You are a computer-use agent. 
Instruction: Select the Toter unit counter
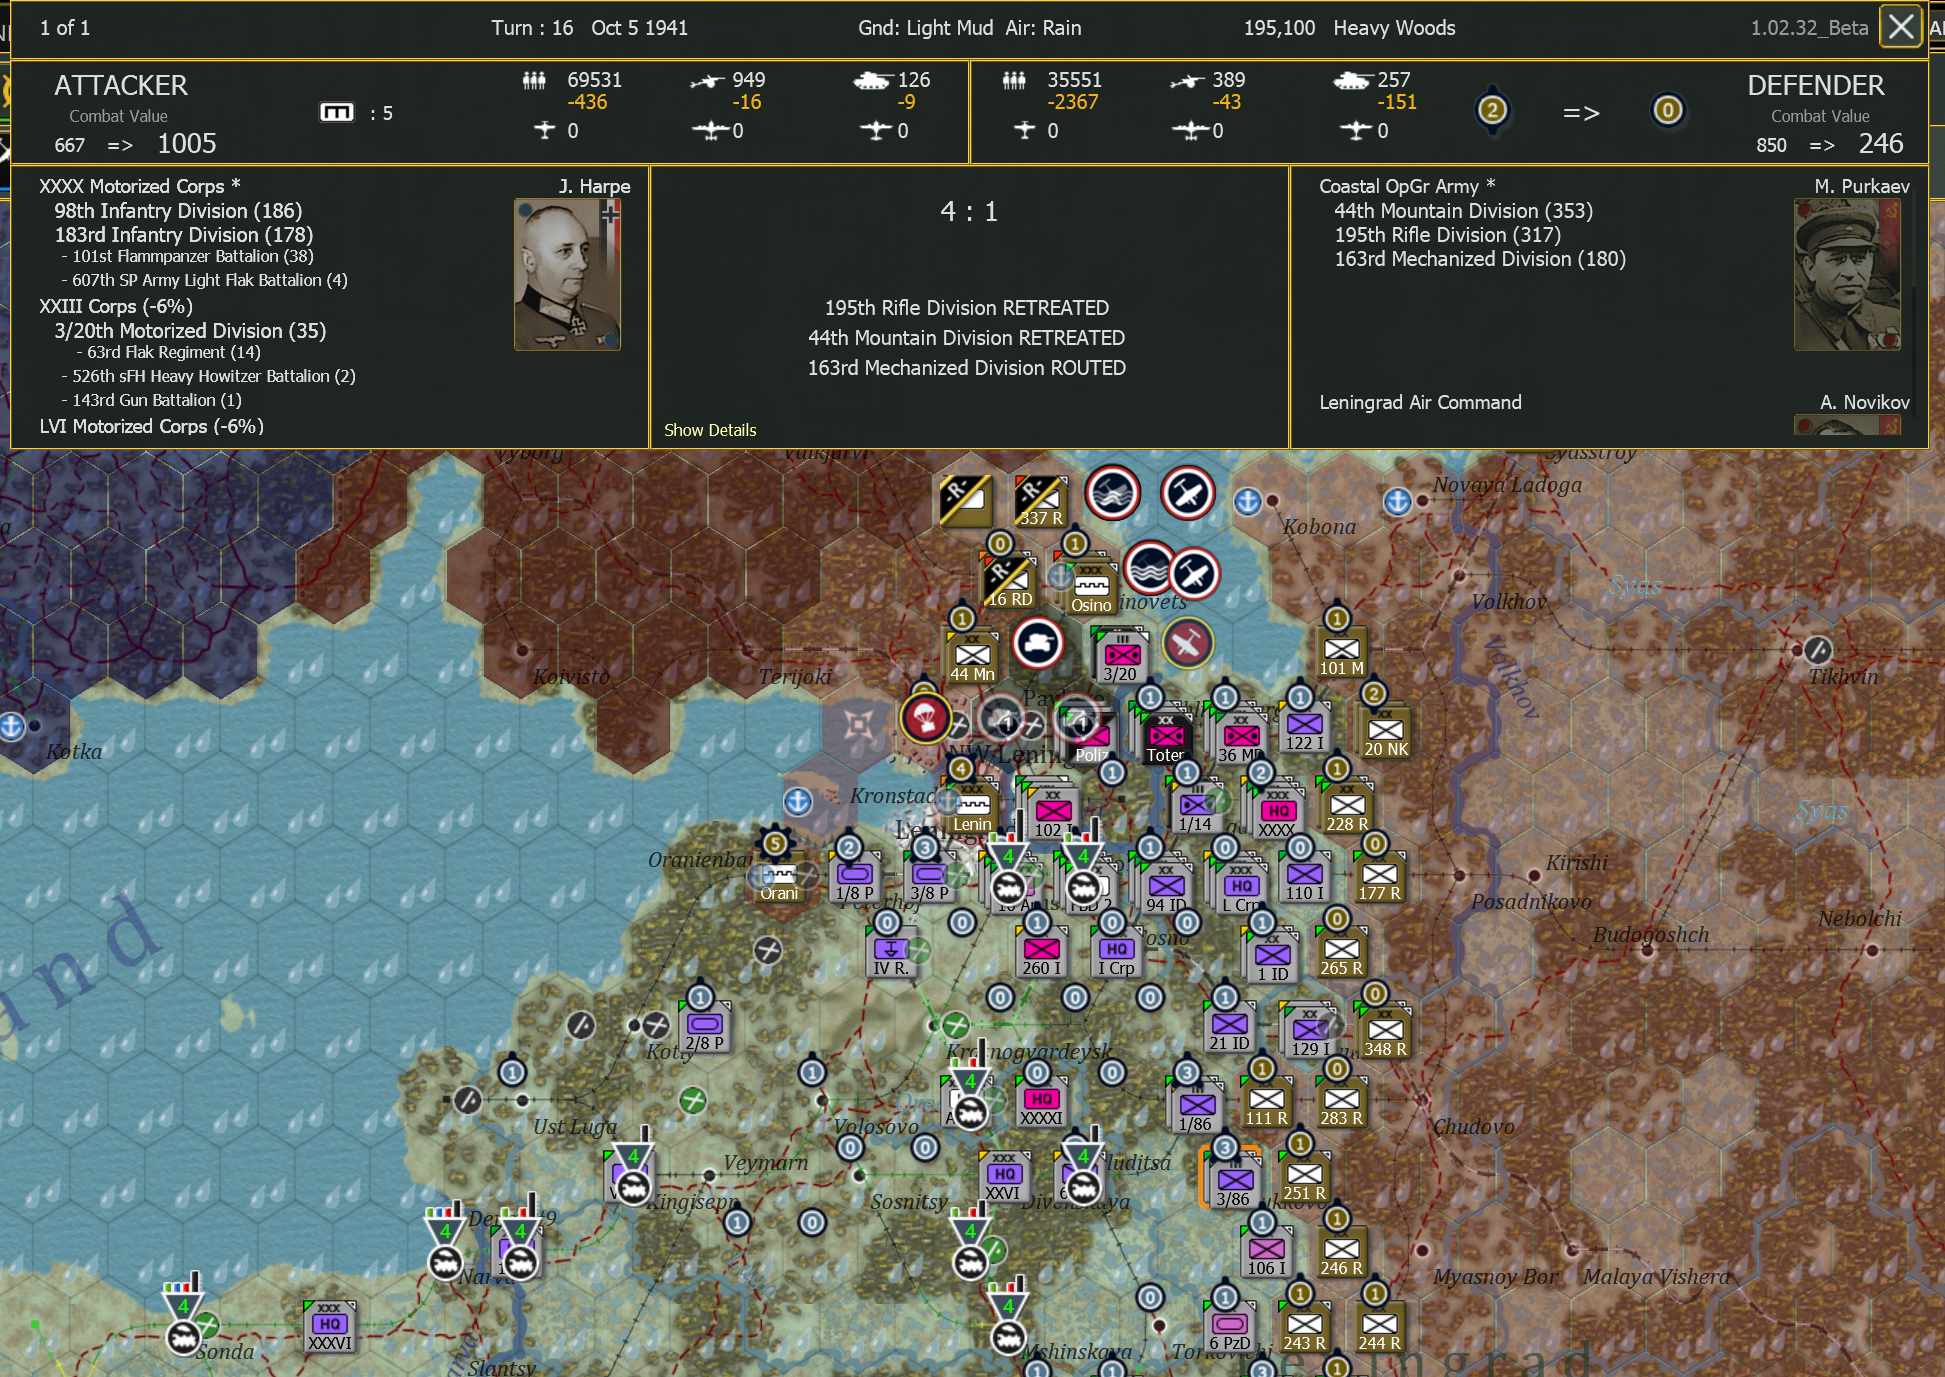[x=1166, y=739]
